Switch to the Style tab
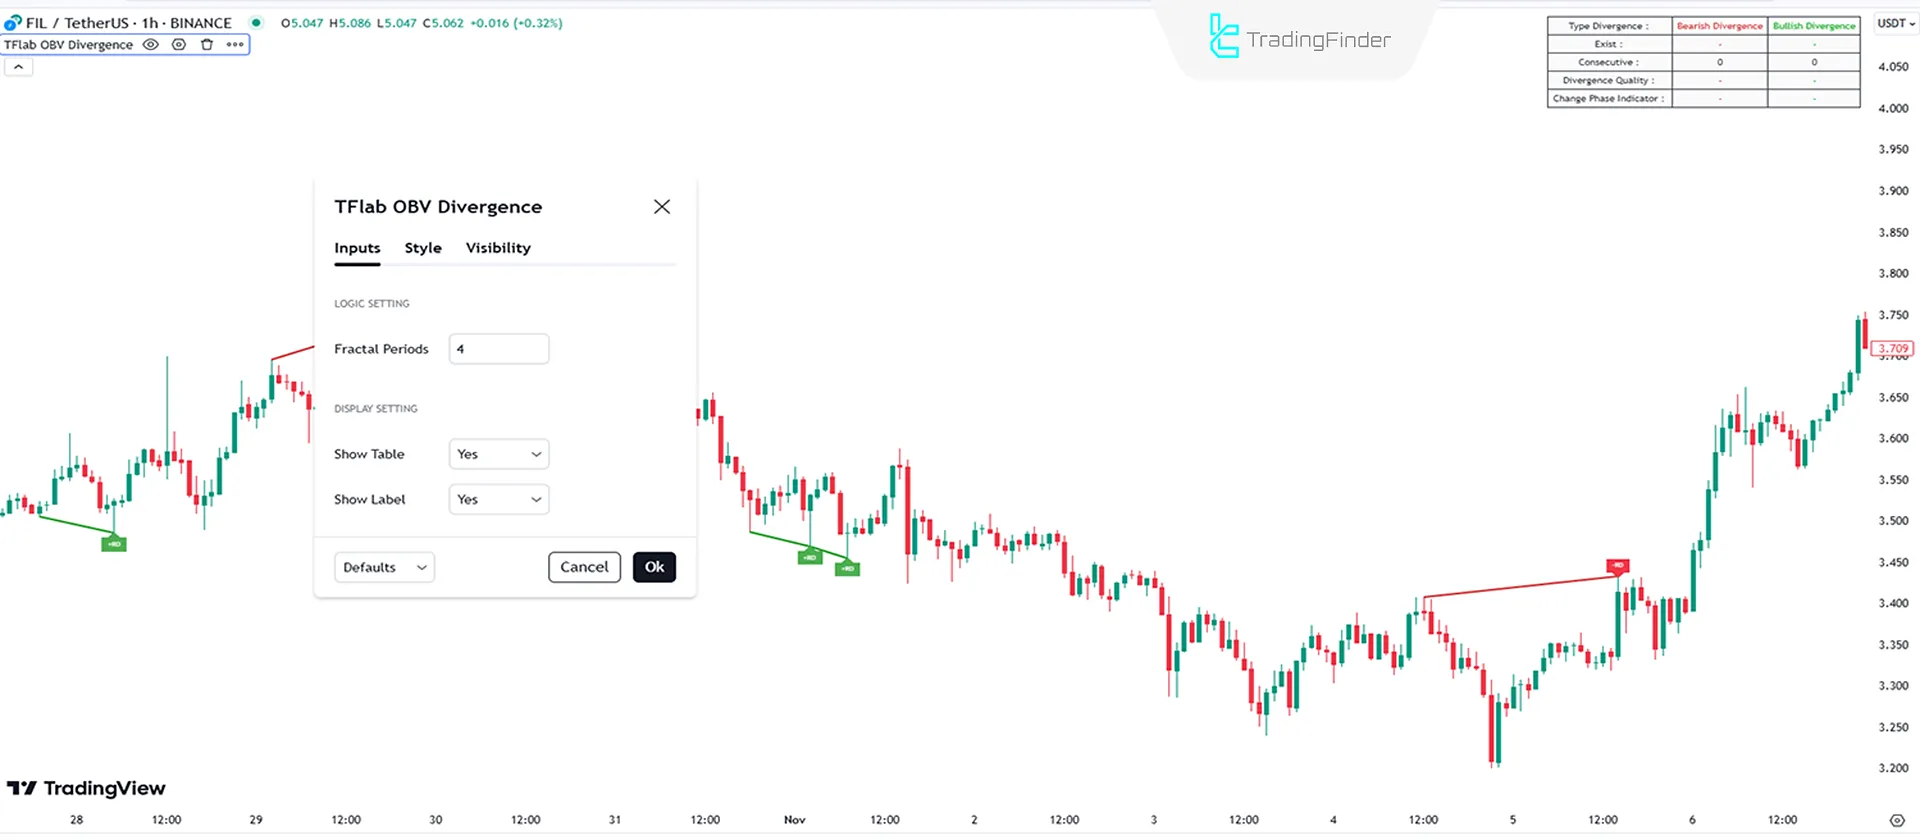This screenshot has width=1920, height=840. click(422, 248)
